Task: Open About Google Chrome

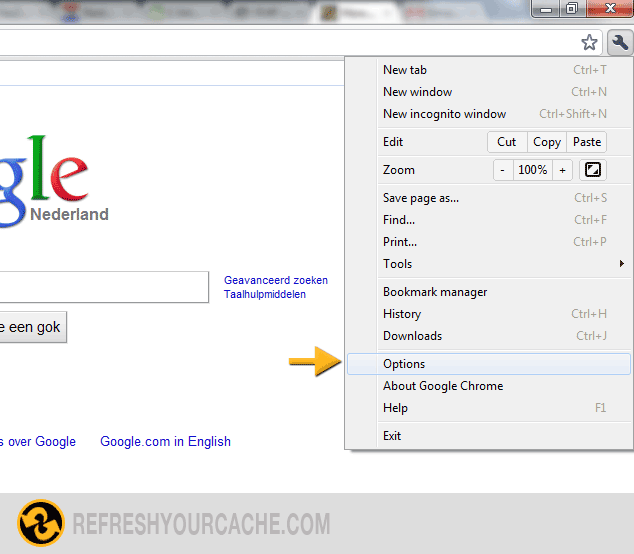Action: (488, 386)
